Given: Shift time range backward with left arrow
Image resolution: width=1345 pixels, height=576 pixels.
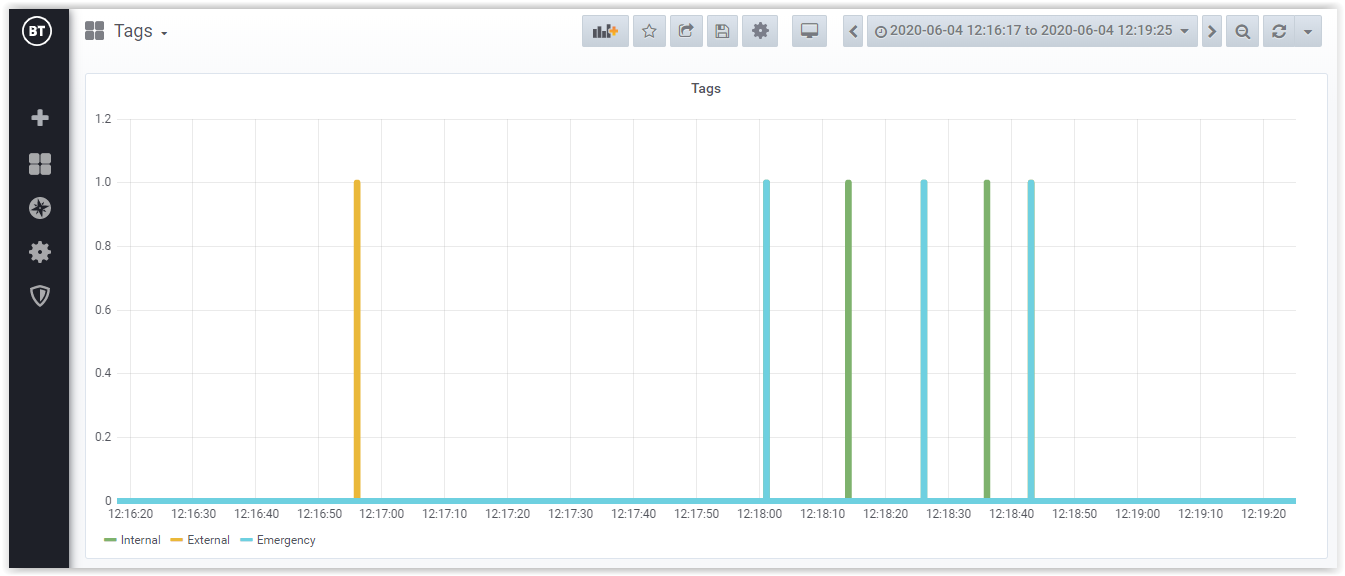Looking at the screenshot, I should (853, 31).
